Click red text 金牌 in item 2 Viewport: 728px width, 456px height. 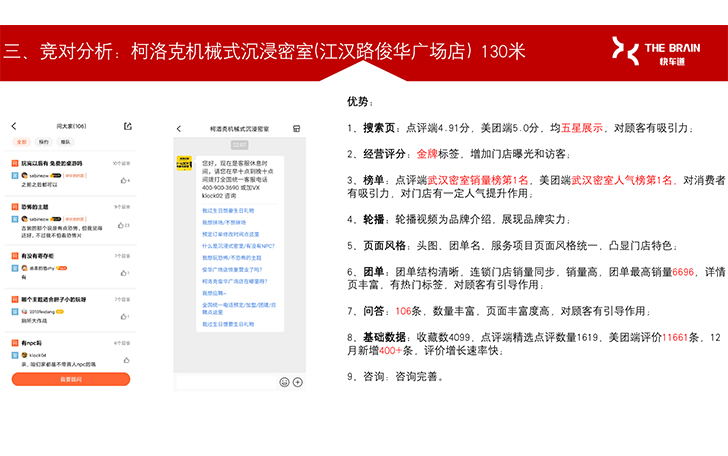point(427,154)
